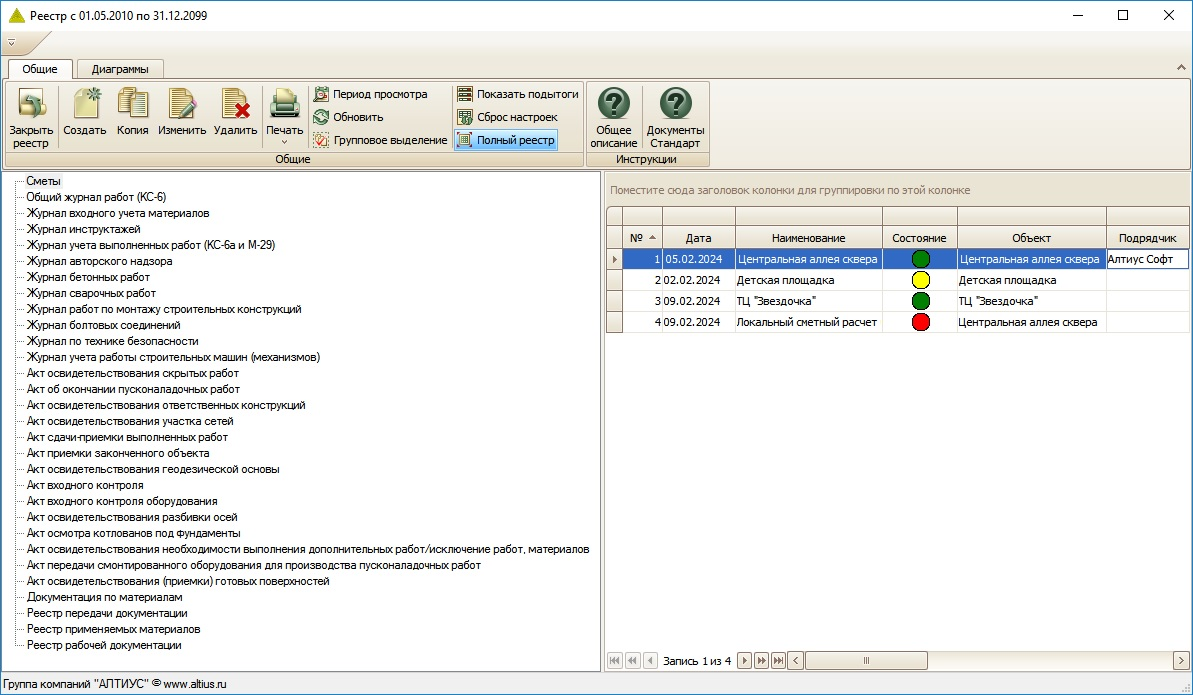Click the red status circle in row 4
The width and height of the screenshot is (1193, 695).
[x=920, y=322]
